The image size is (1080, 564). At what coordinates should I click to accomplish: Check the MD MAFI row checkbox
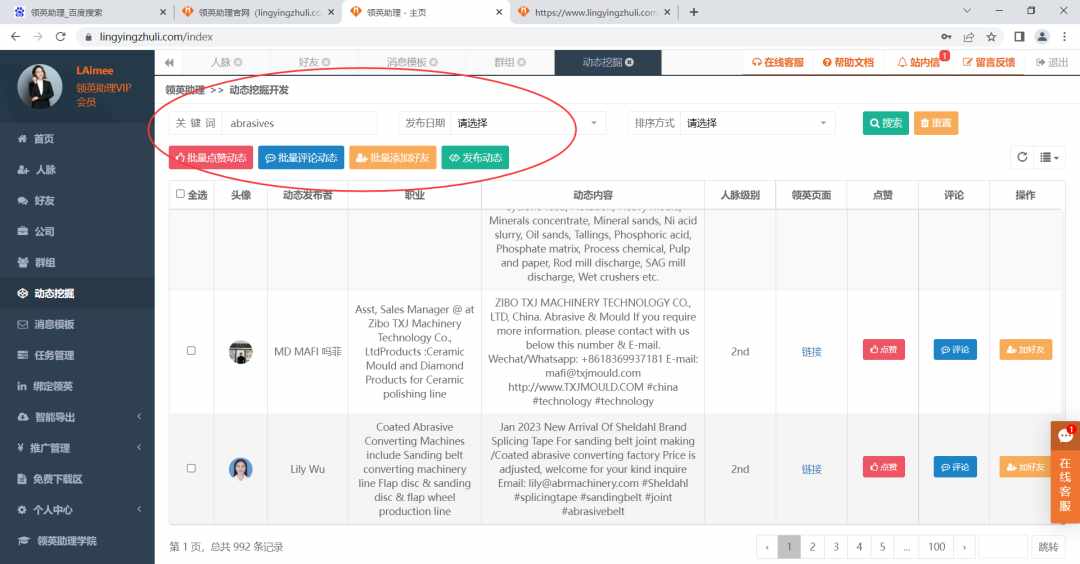click(x=191, y=351)
